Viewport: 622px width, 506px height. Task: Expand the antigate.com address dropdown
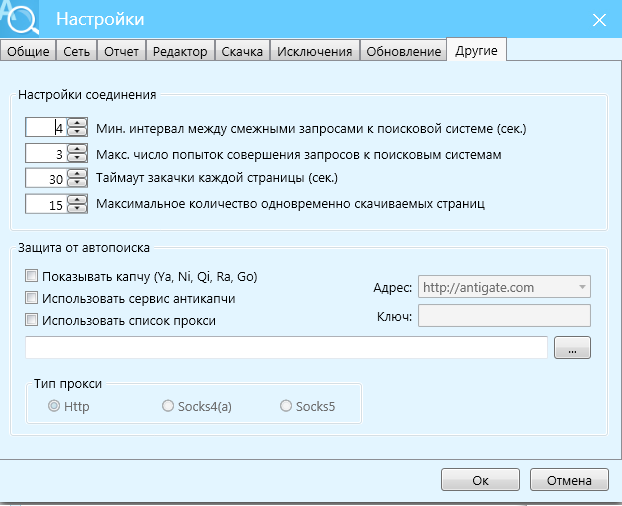tap(581, 287)
